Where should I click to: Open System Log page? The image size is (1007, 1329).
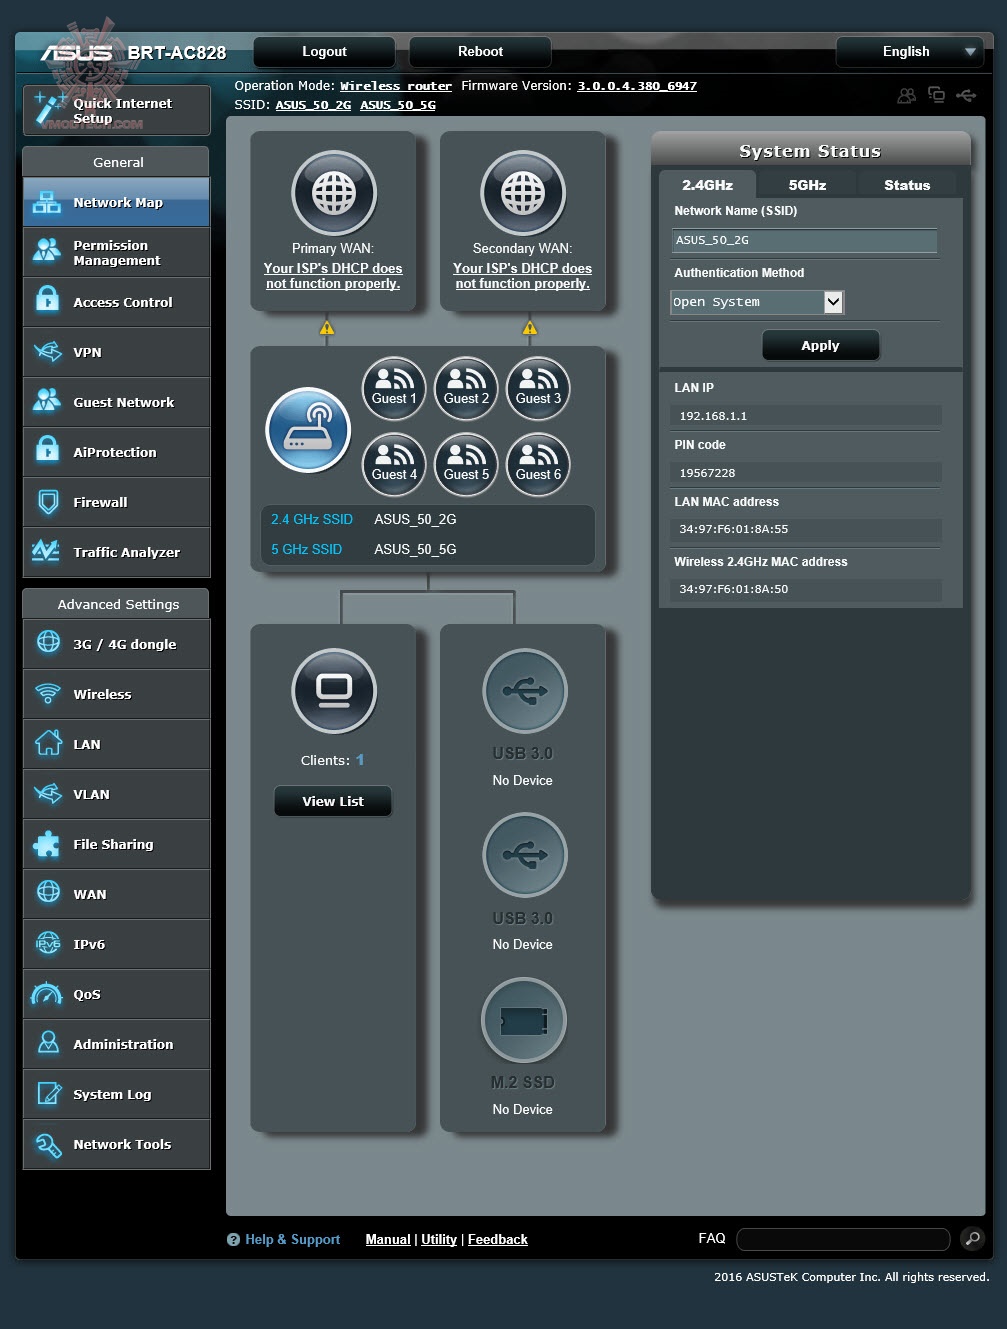pyautogui.click(x=117, y=1094)
